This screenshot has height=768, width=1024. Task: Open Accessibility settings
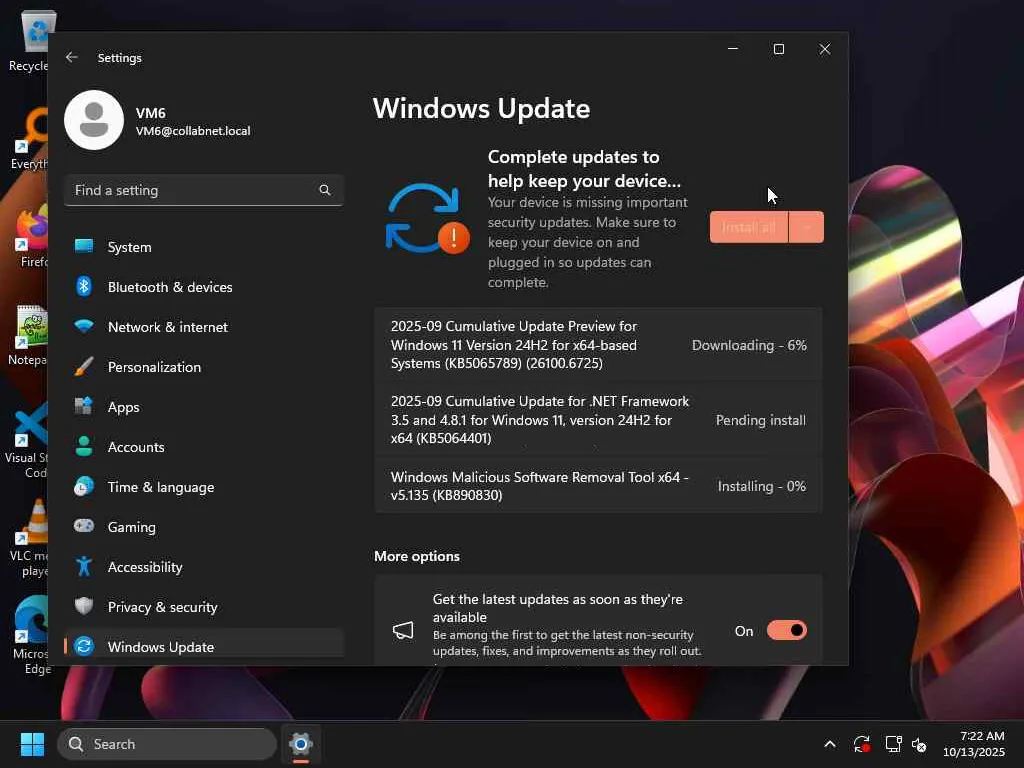point(204,567)
